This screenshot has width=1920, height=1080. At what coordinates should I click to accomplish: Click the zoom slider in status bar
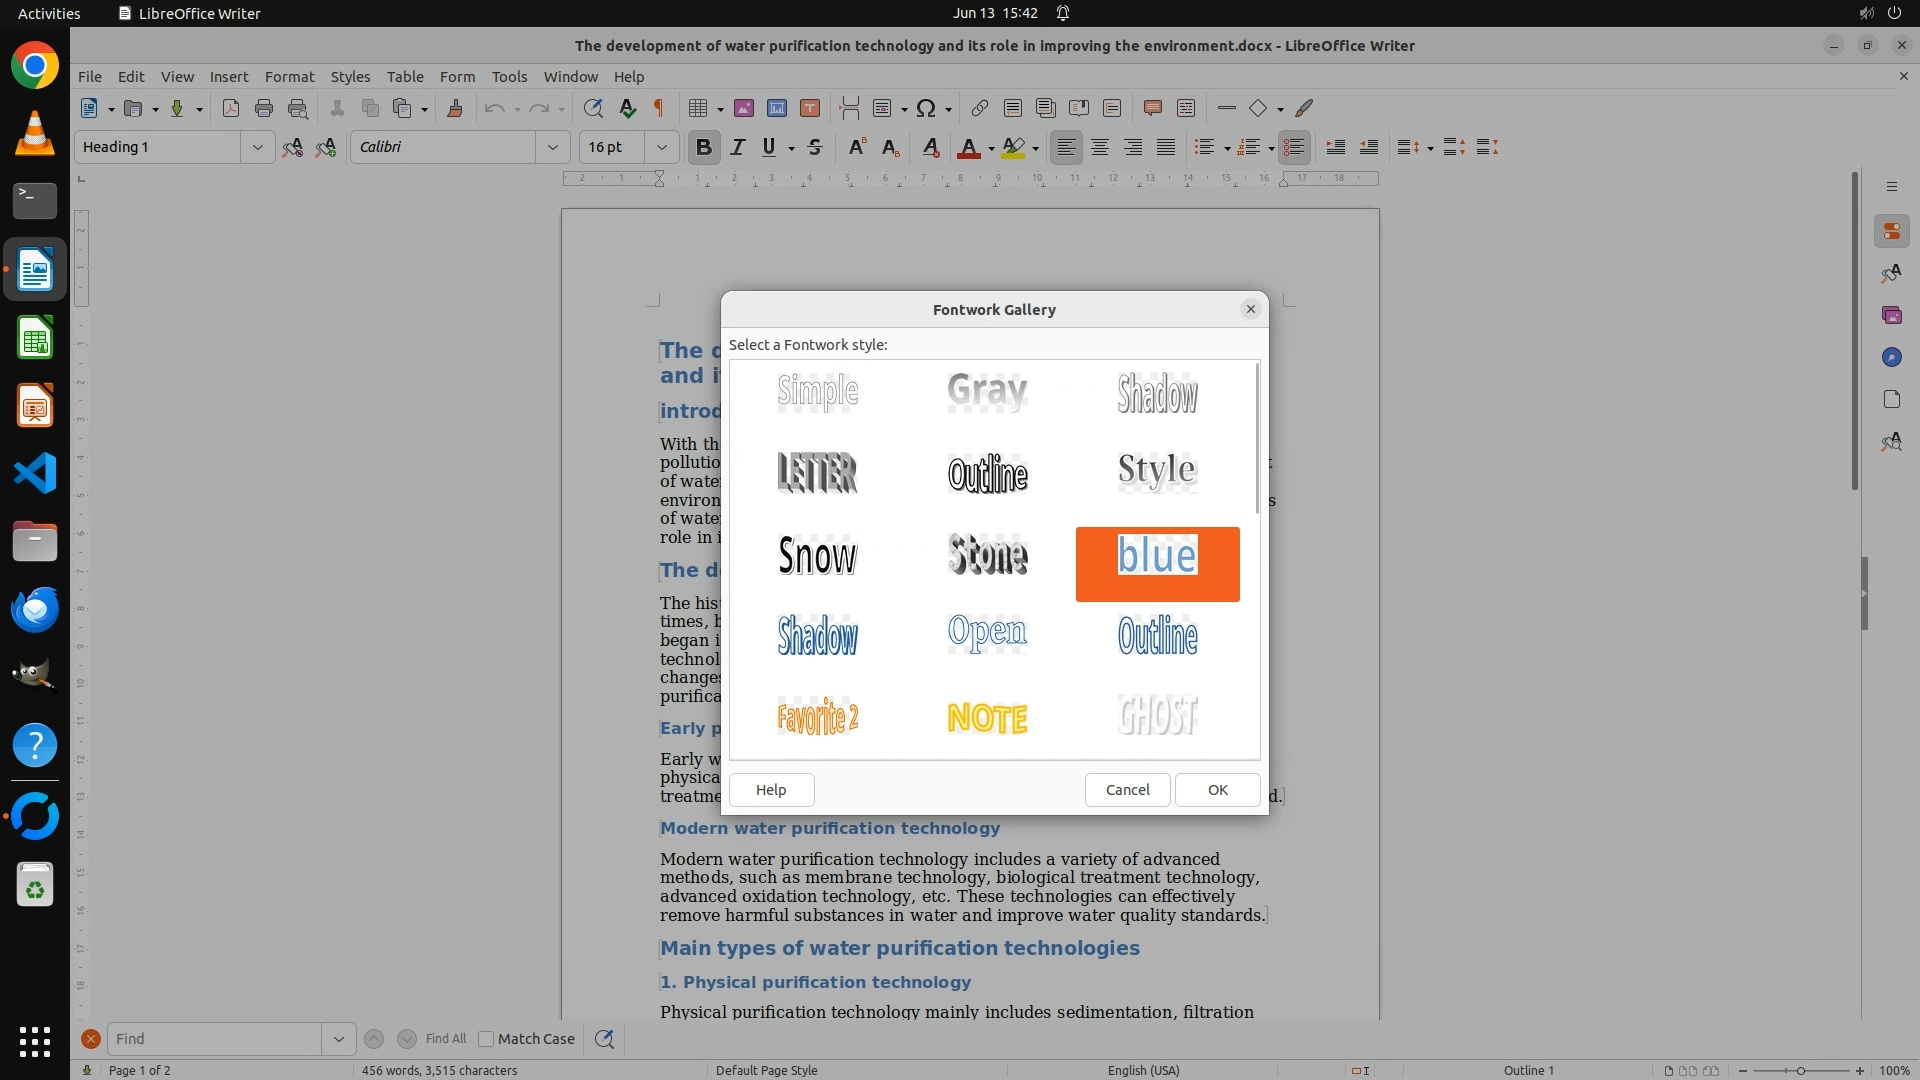coord(1800,1071)
